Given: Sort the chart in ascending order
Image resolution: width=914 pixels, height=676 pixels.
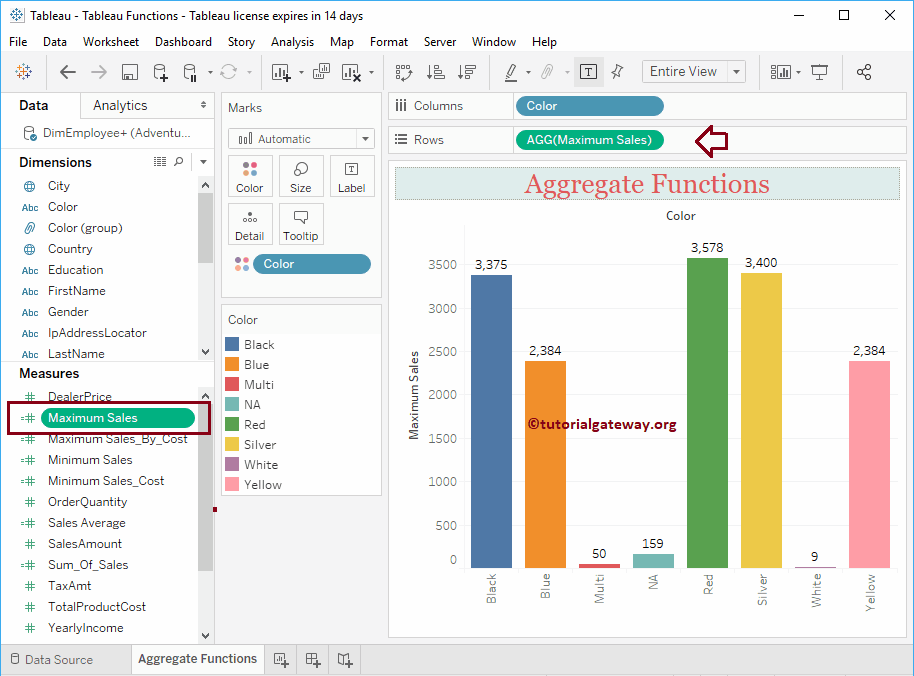Looking at the screenshot, I should (x=432, y=71).
